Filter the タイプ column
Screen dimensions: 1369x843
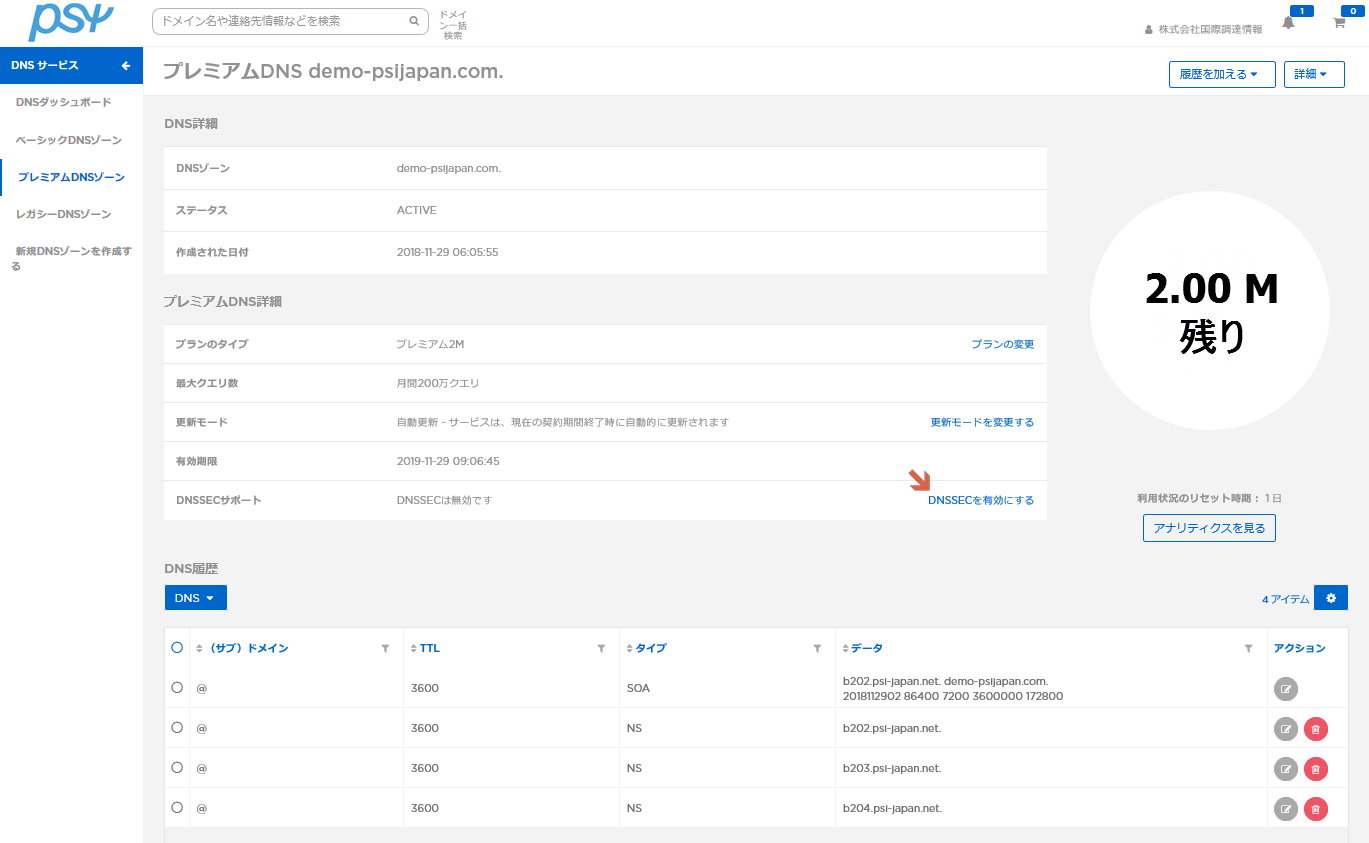point(817,649)
